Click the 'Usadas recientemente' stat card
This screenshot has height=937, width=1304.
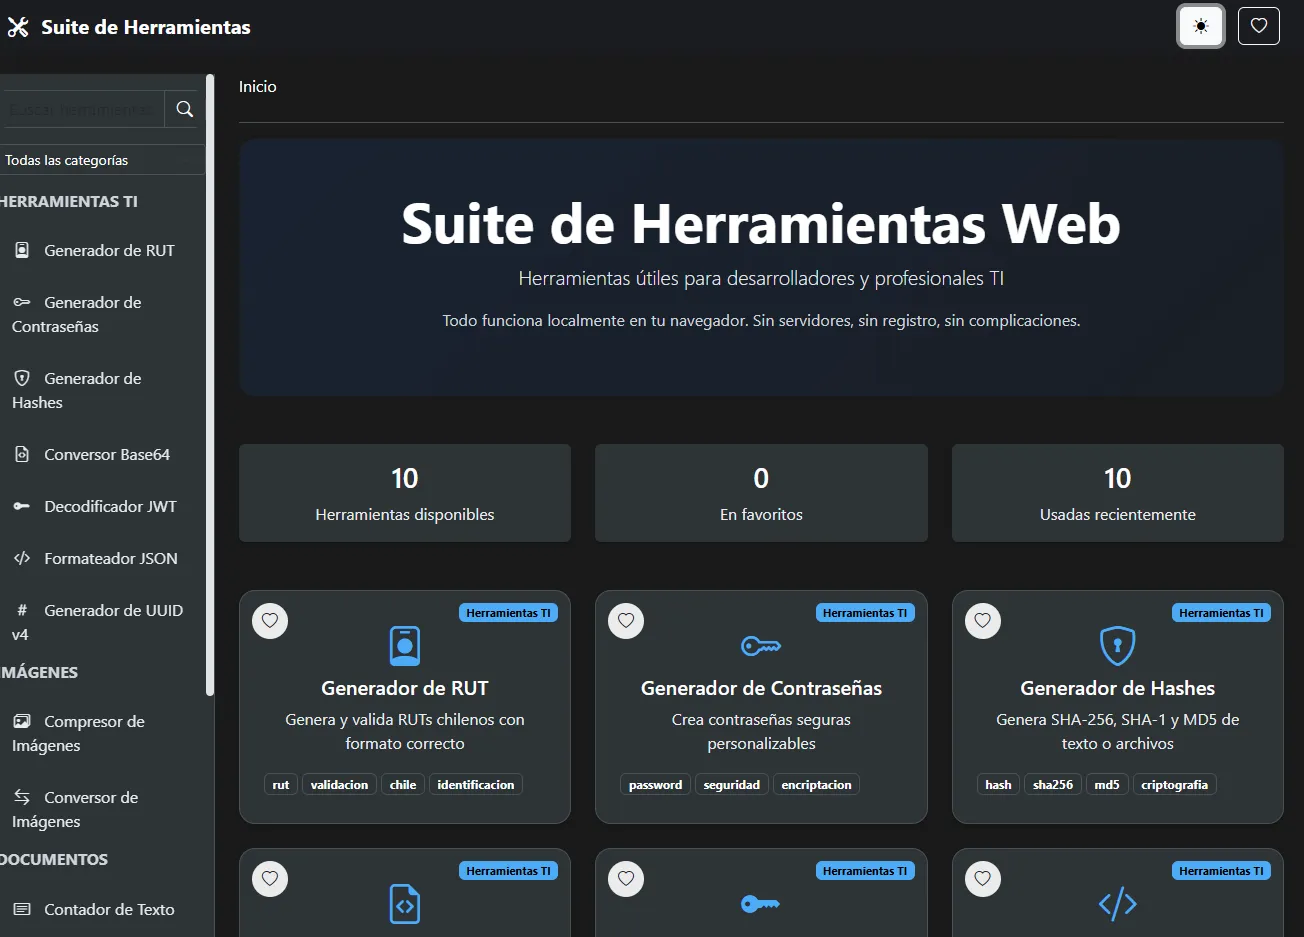pyautogui.click(x=1117, y=493)
